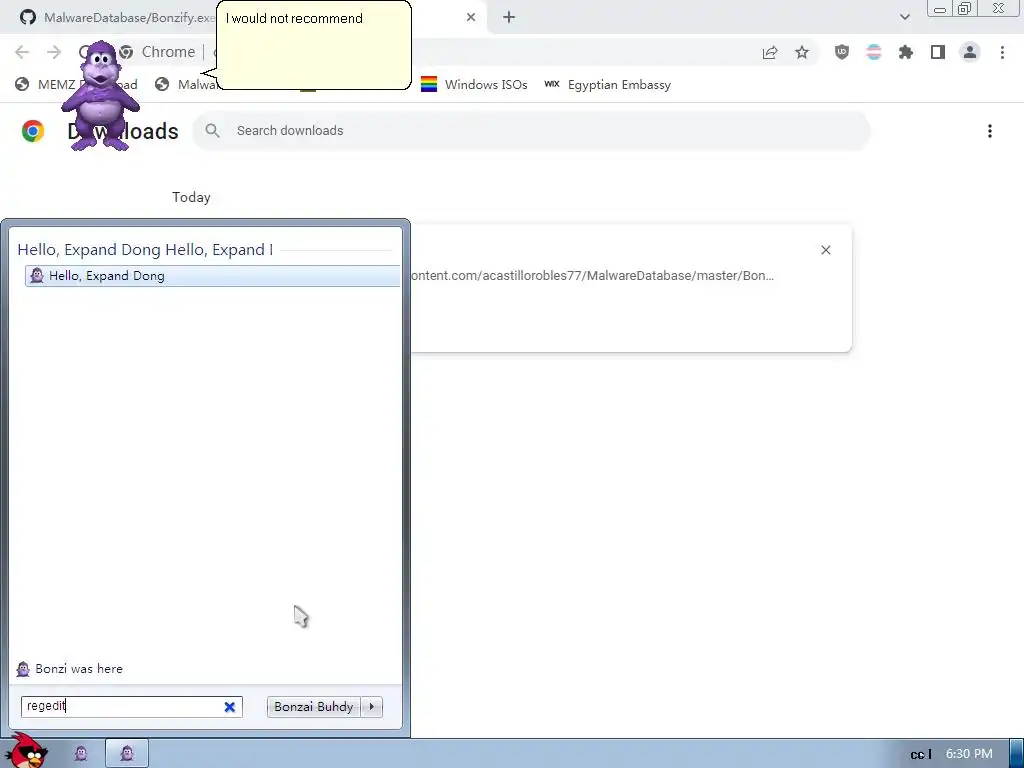
Task: Open the Extensions puzzle piece menu
Action: point(906,52)
